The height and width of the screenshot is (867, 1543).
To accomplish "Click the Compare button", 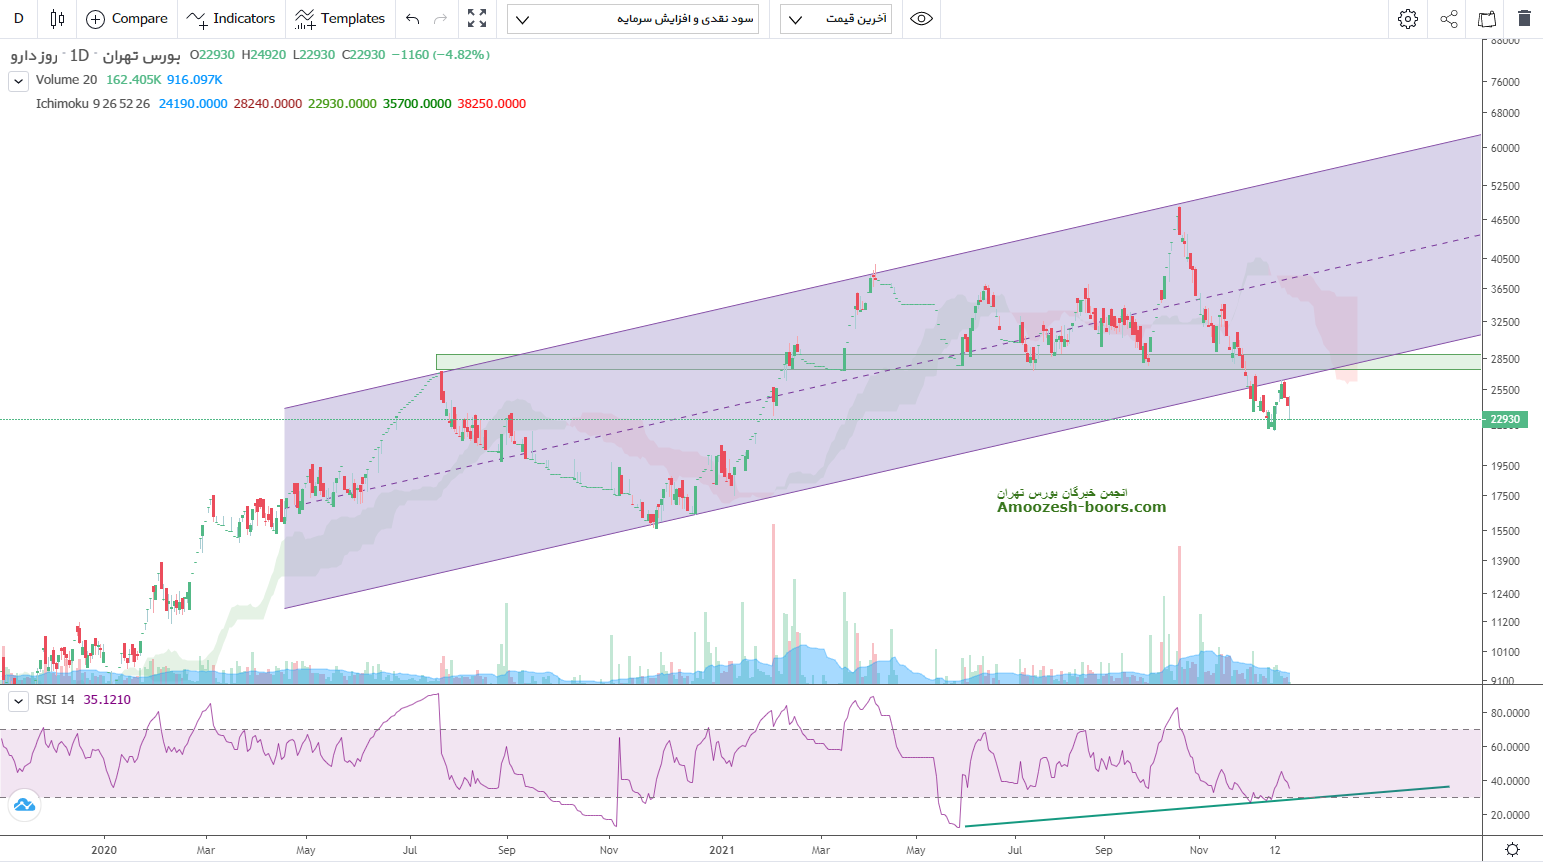I will (x=127, y=19).
